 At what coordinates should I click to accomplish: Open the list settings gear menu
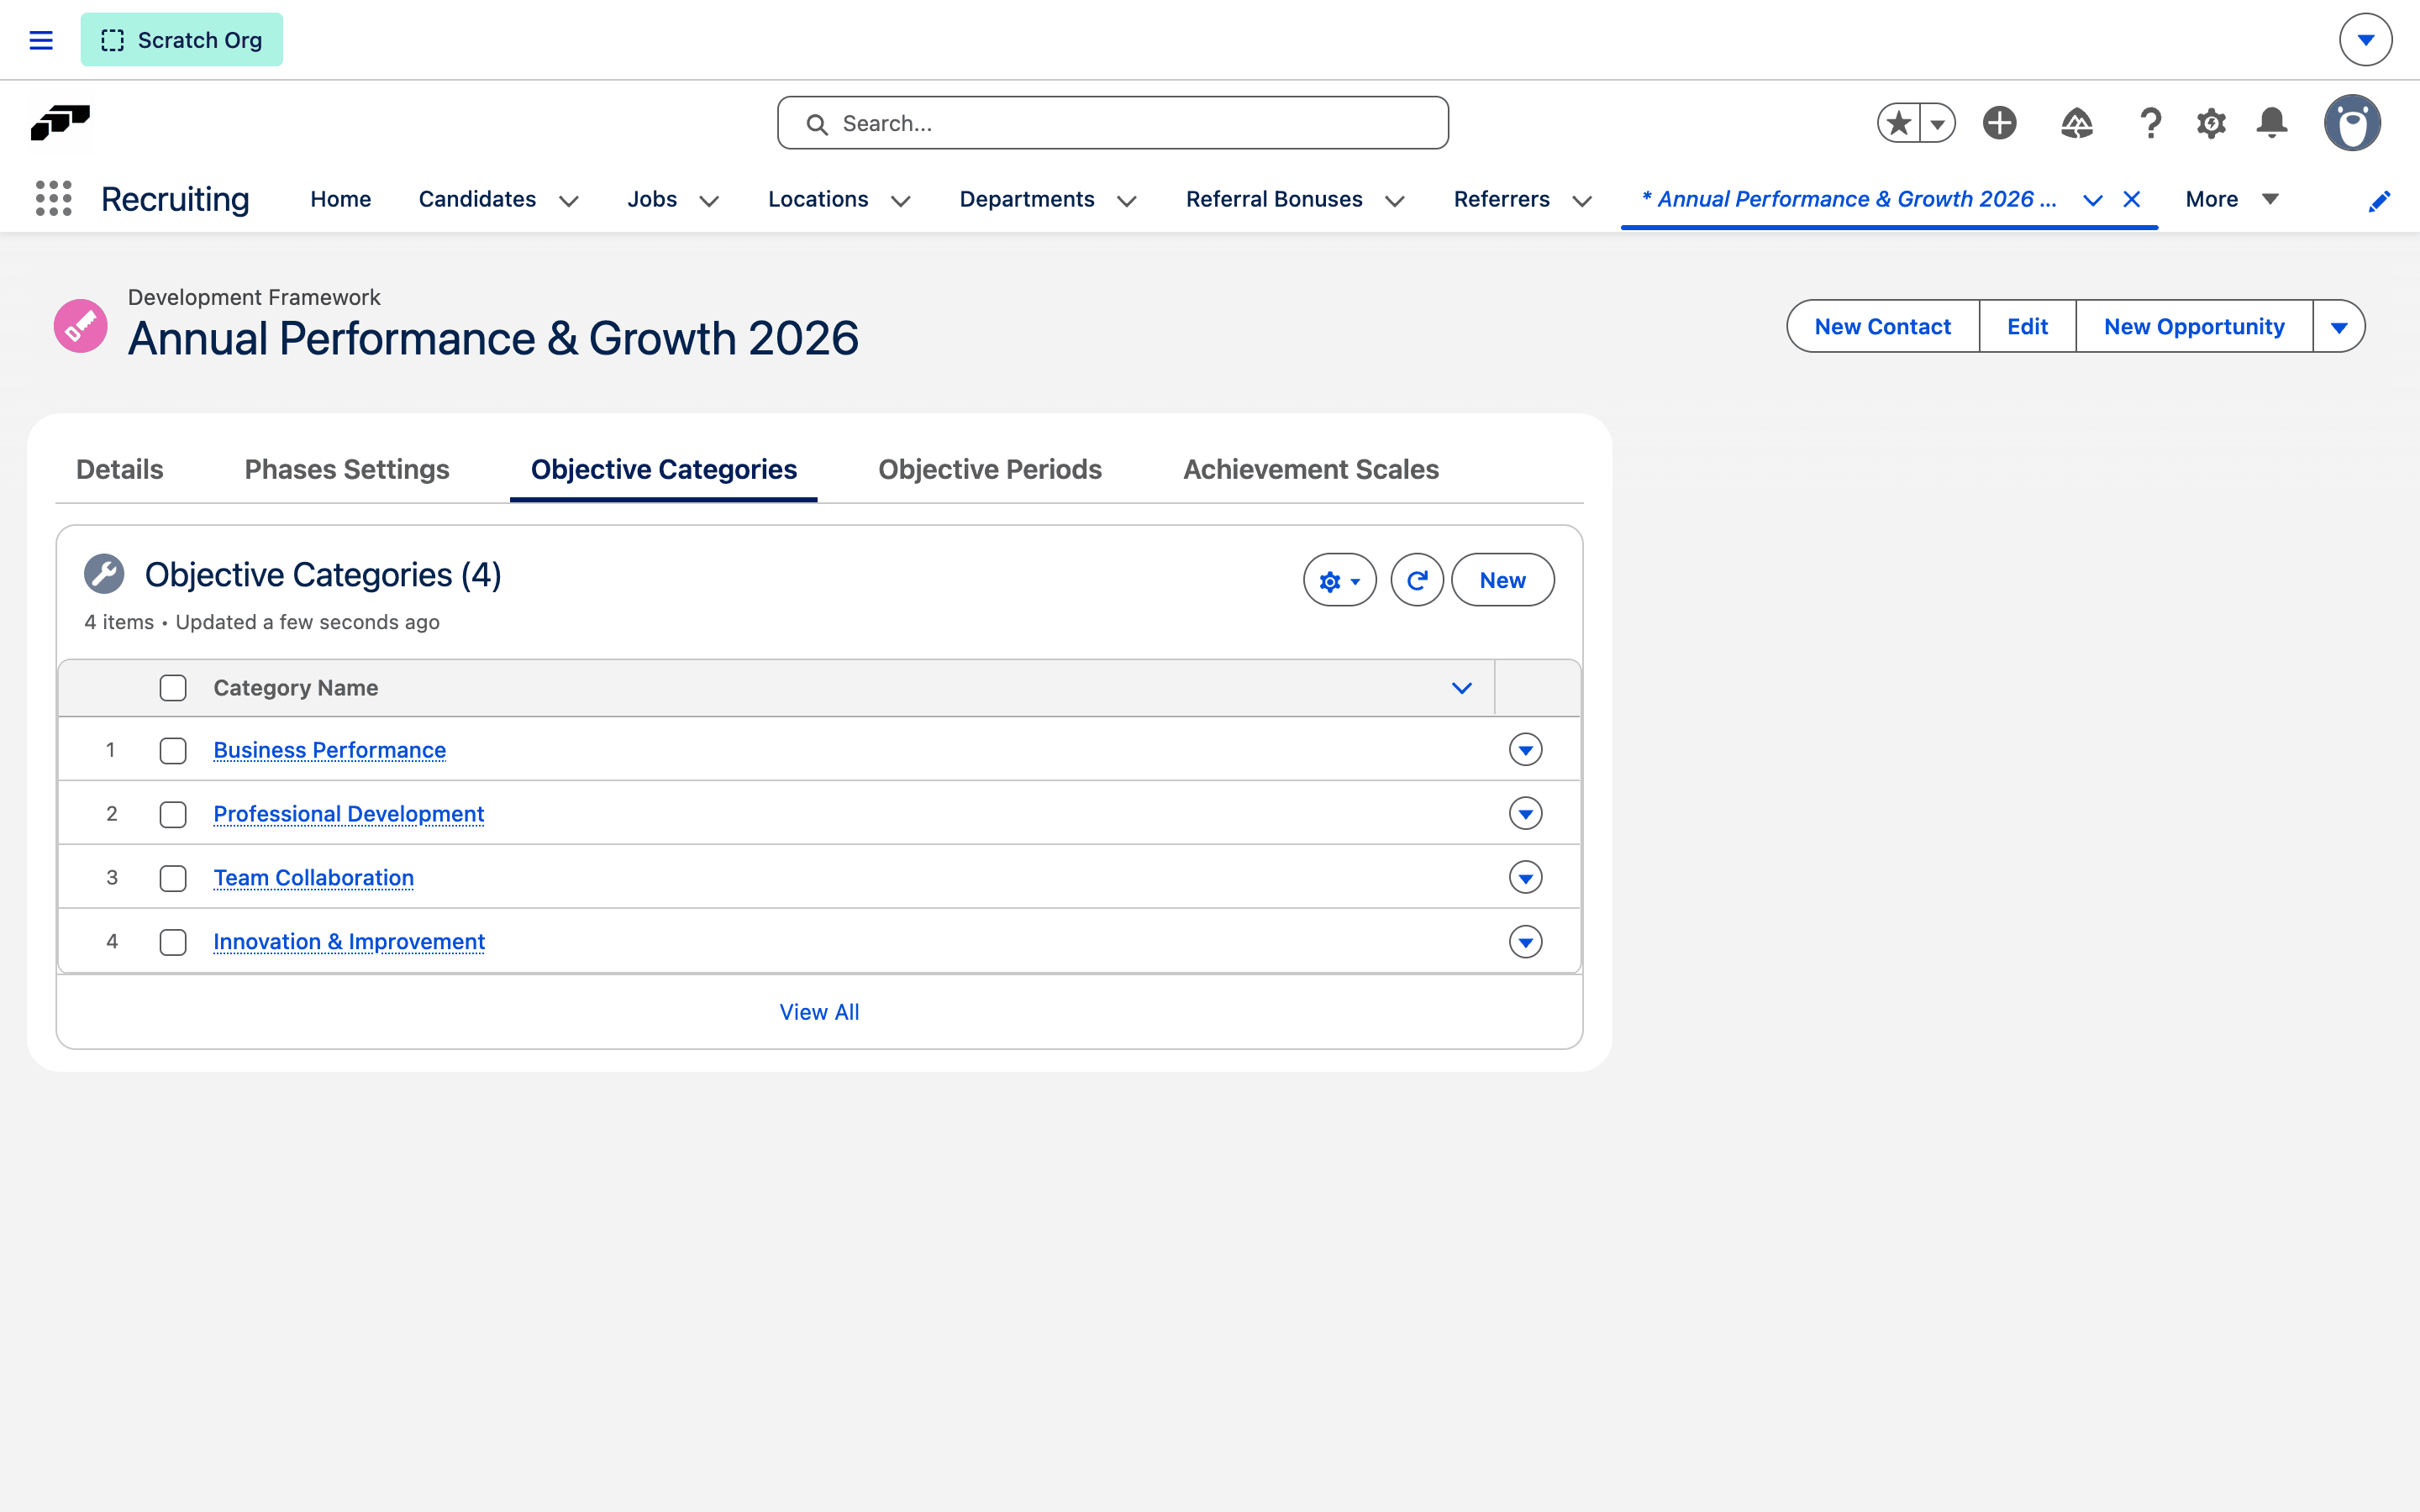coord(1339,580)
